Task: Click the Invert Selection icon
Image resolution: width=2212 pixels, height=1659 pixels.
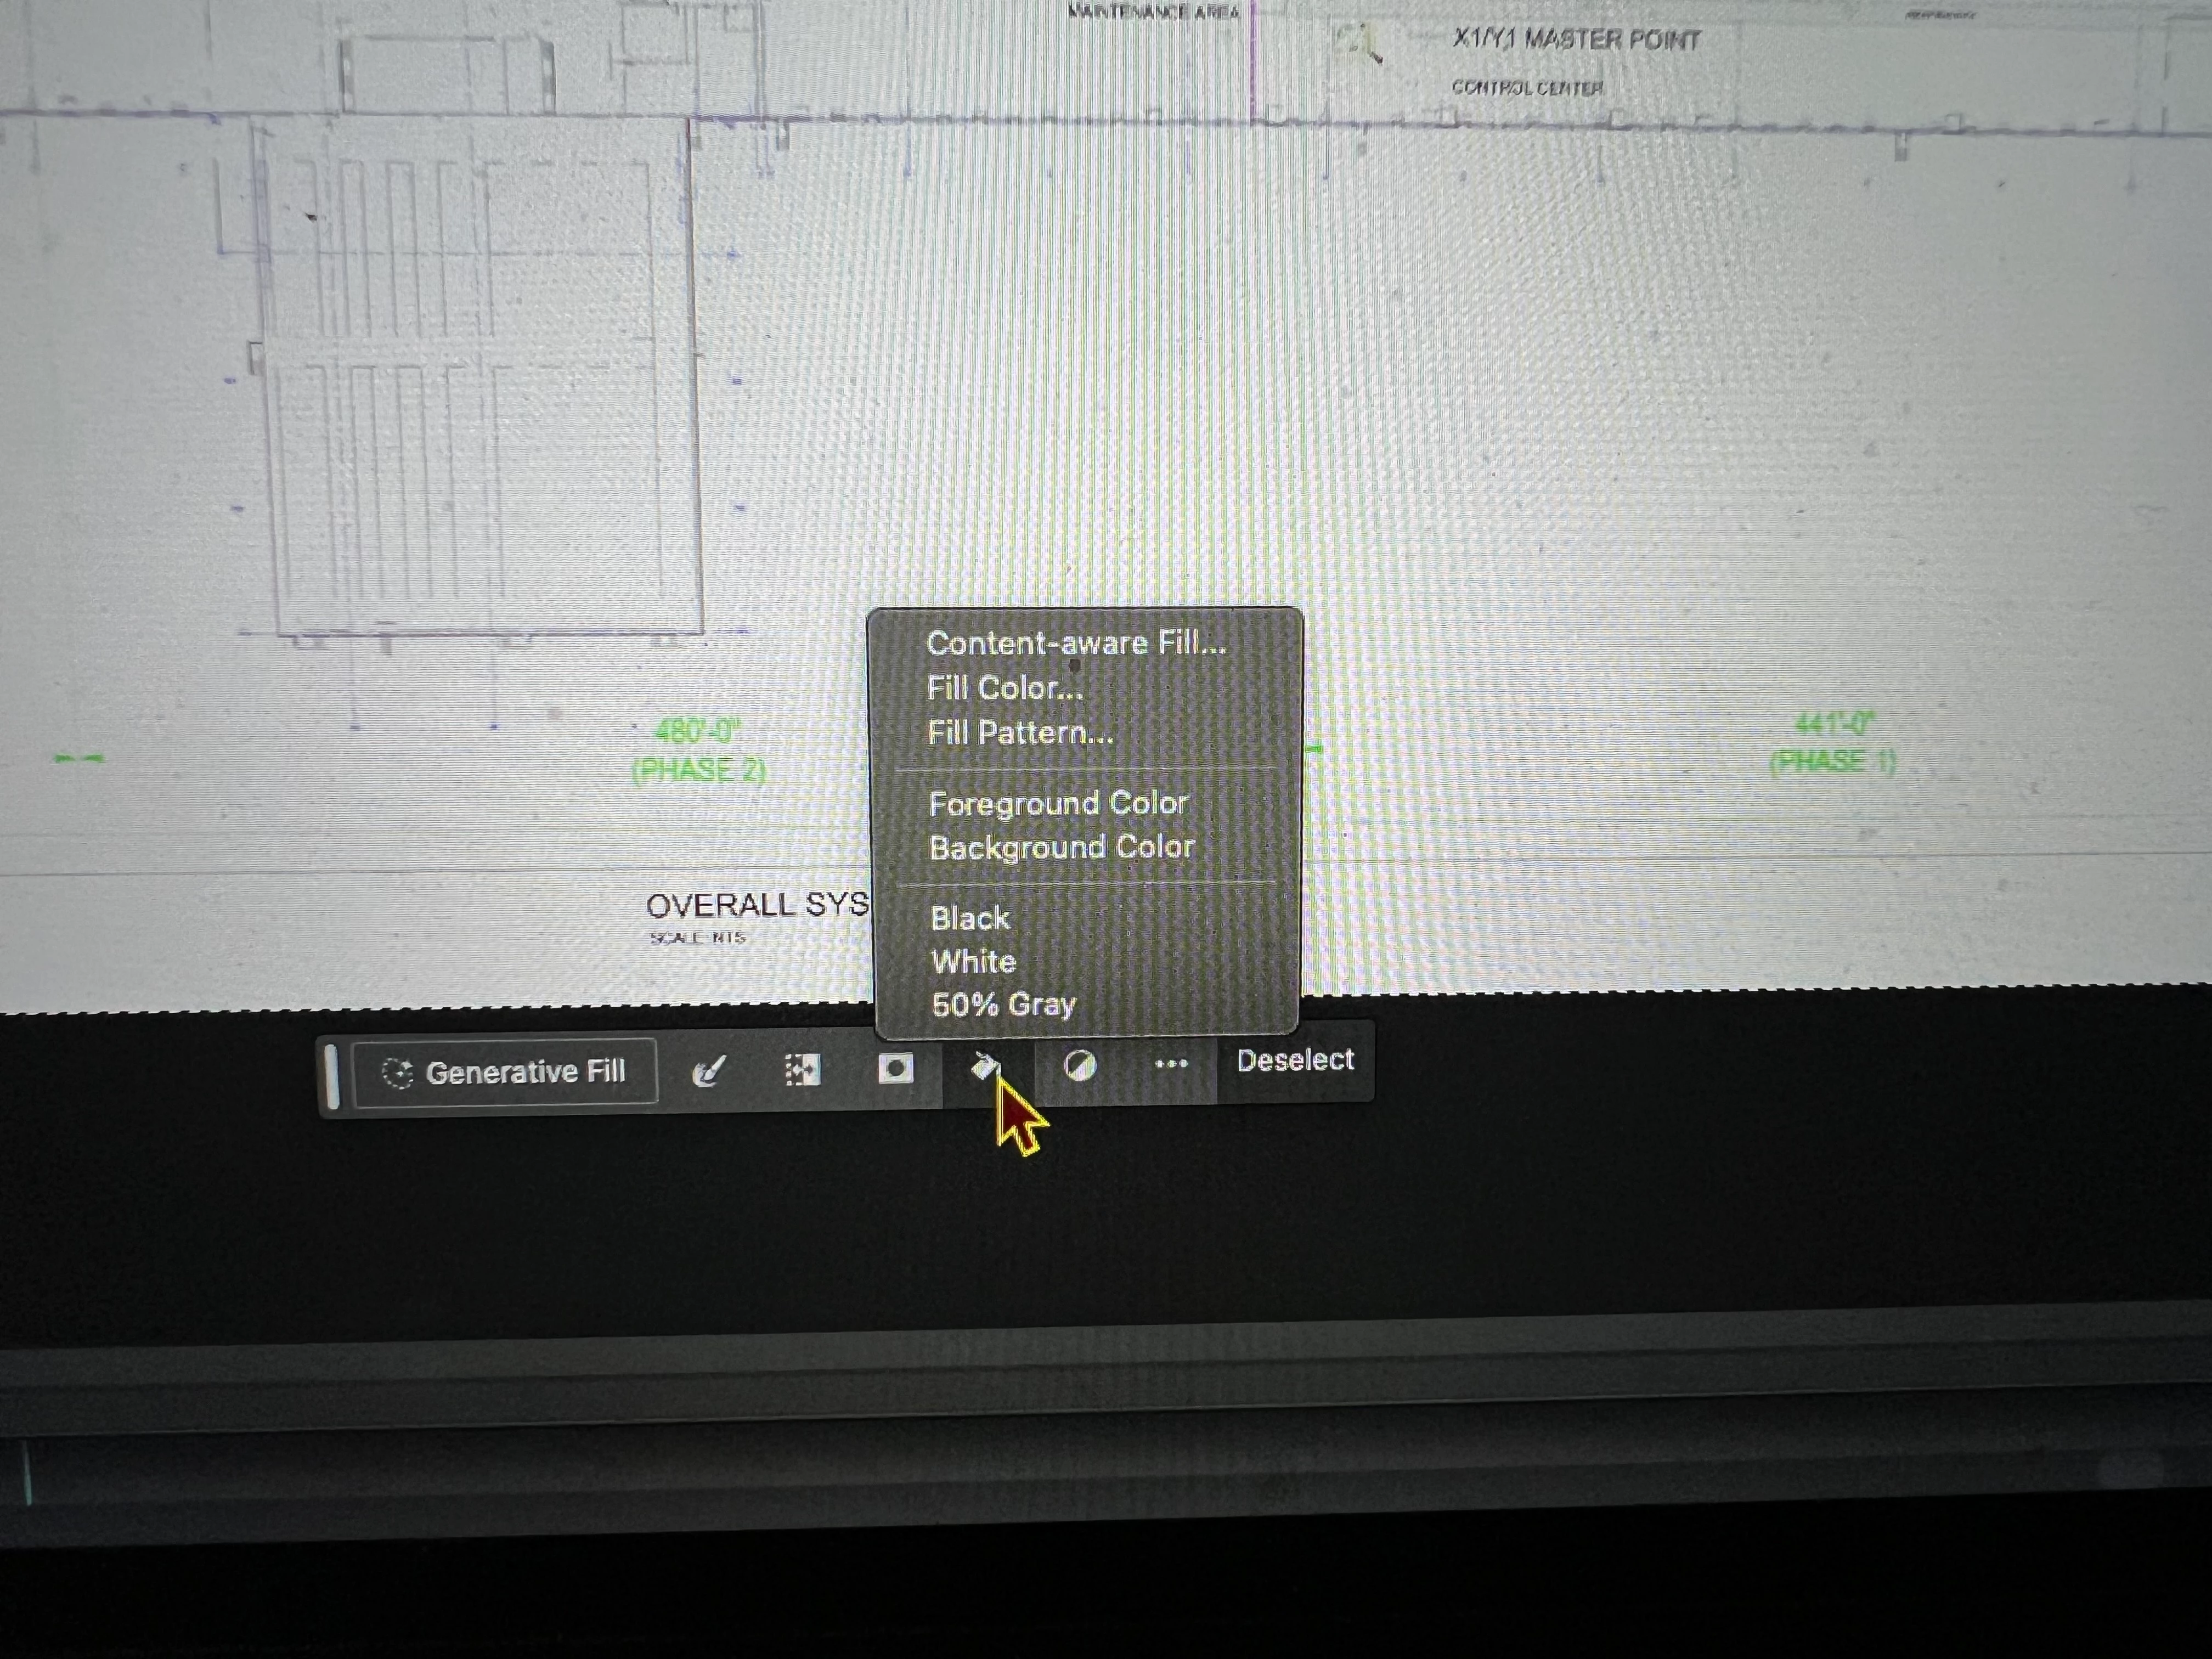Action: (801, 1070)
